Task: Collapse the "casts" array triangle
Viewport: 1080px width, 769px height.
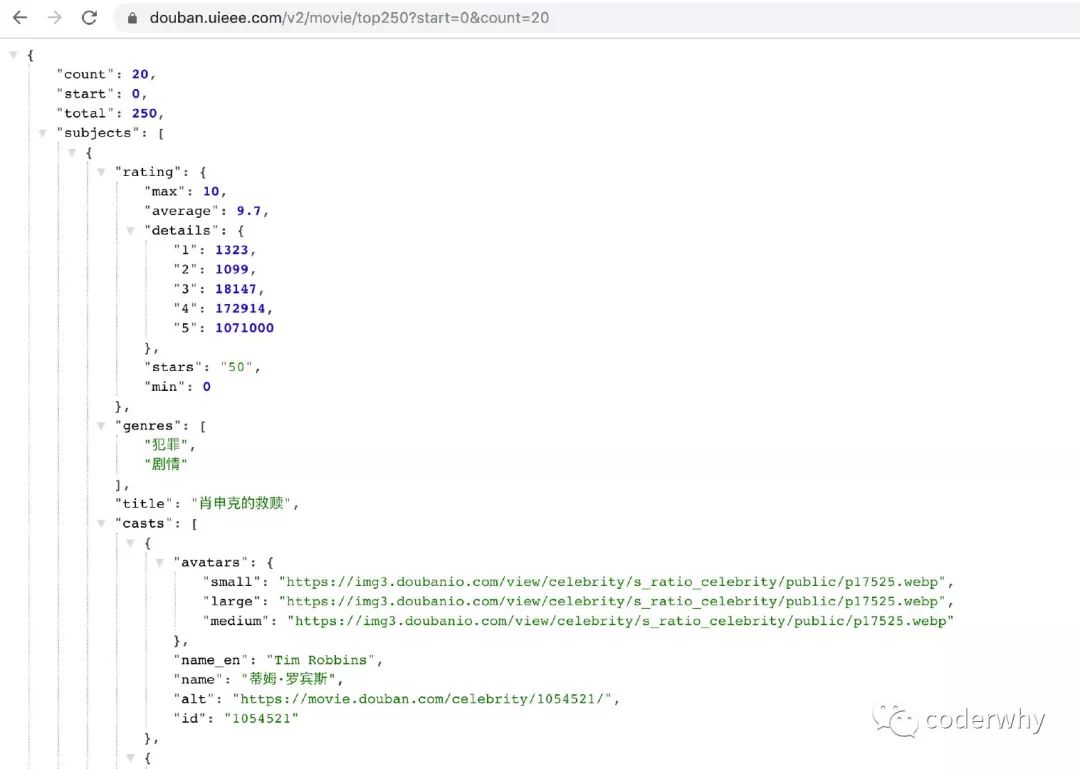Action: click(x=101, y=523)
